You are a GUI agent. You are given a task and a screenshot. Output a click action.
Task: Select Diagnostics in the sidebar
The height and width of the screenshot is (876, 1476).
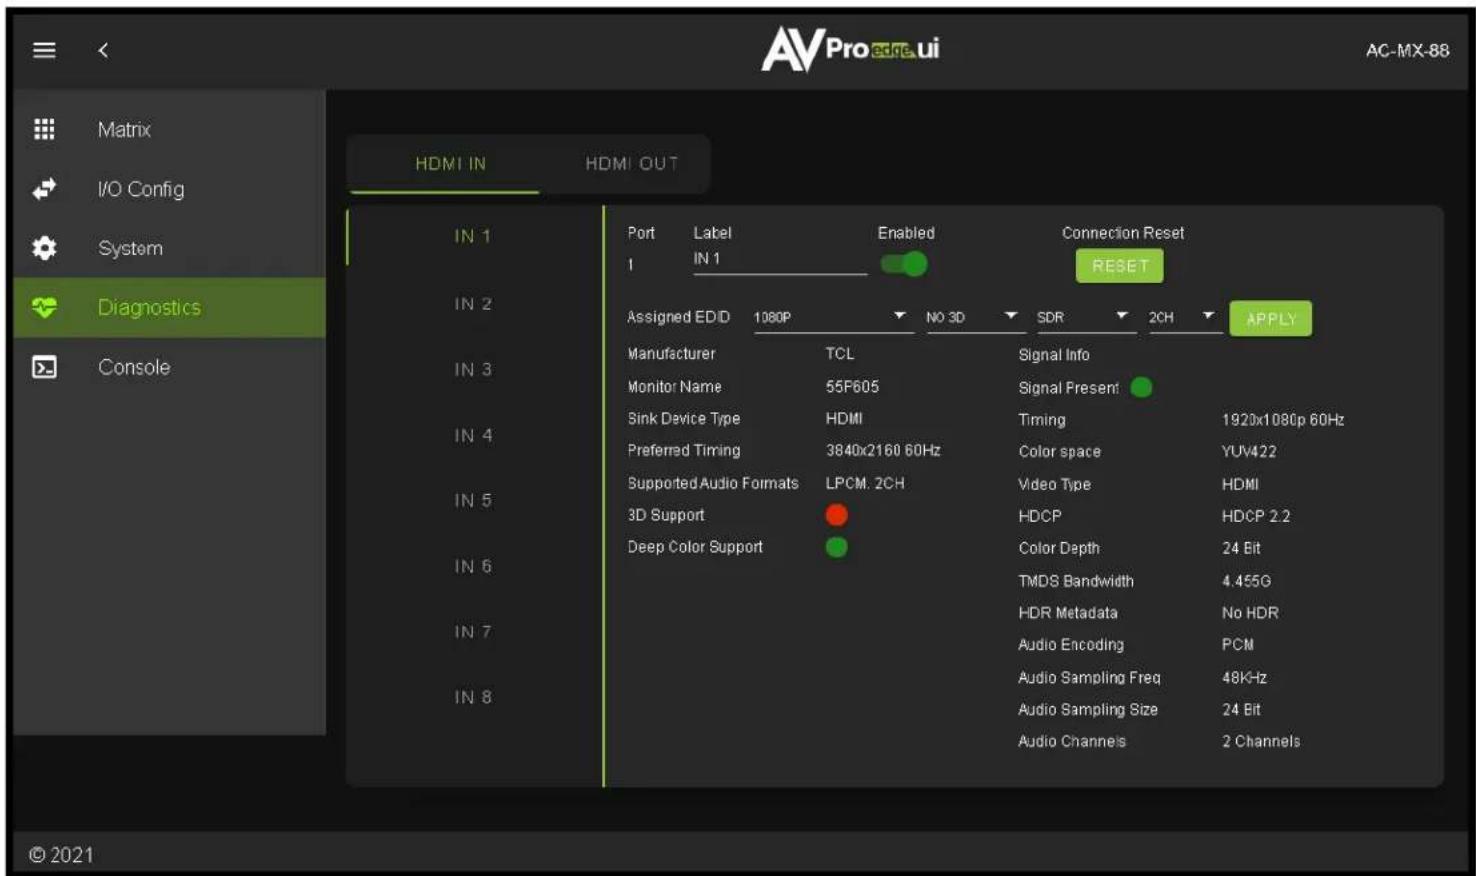(x=169, y=307)
